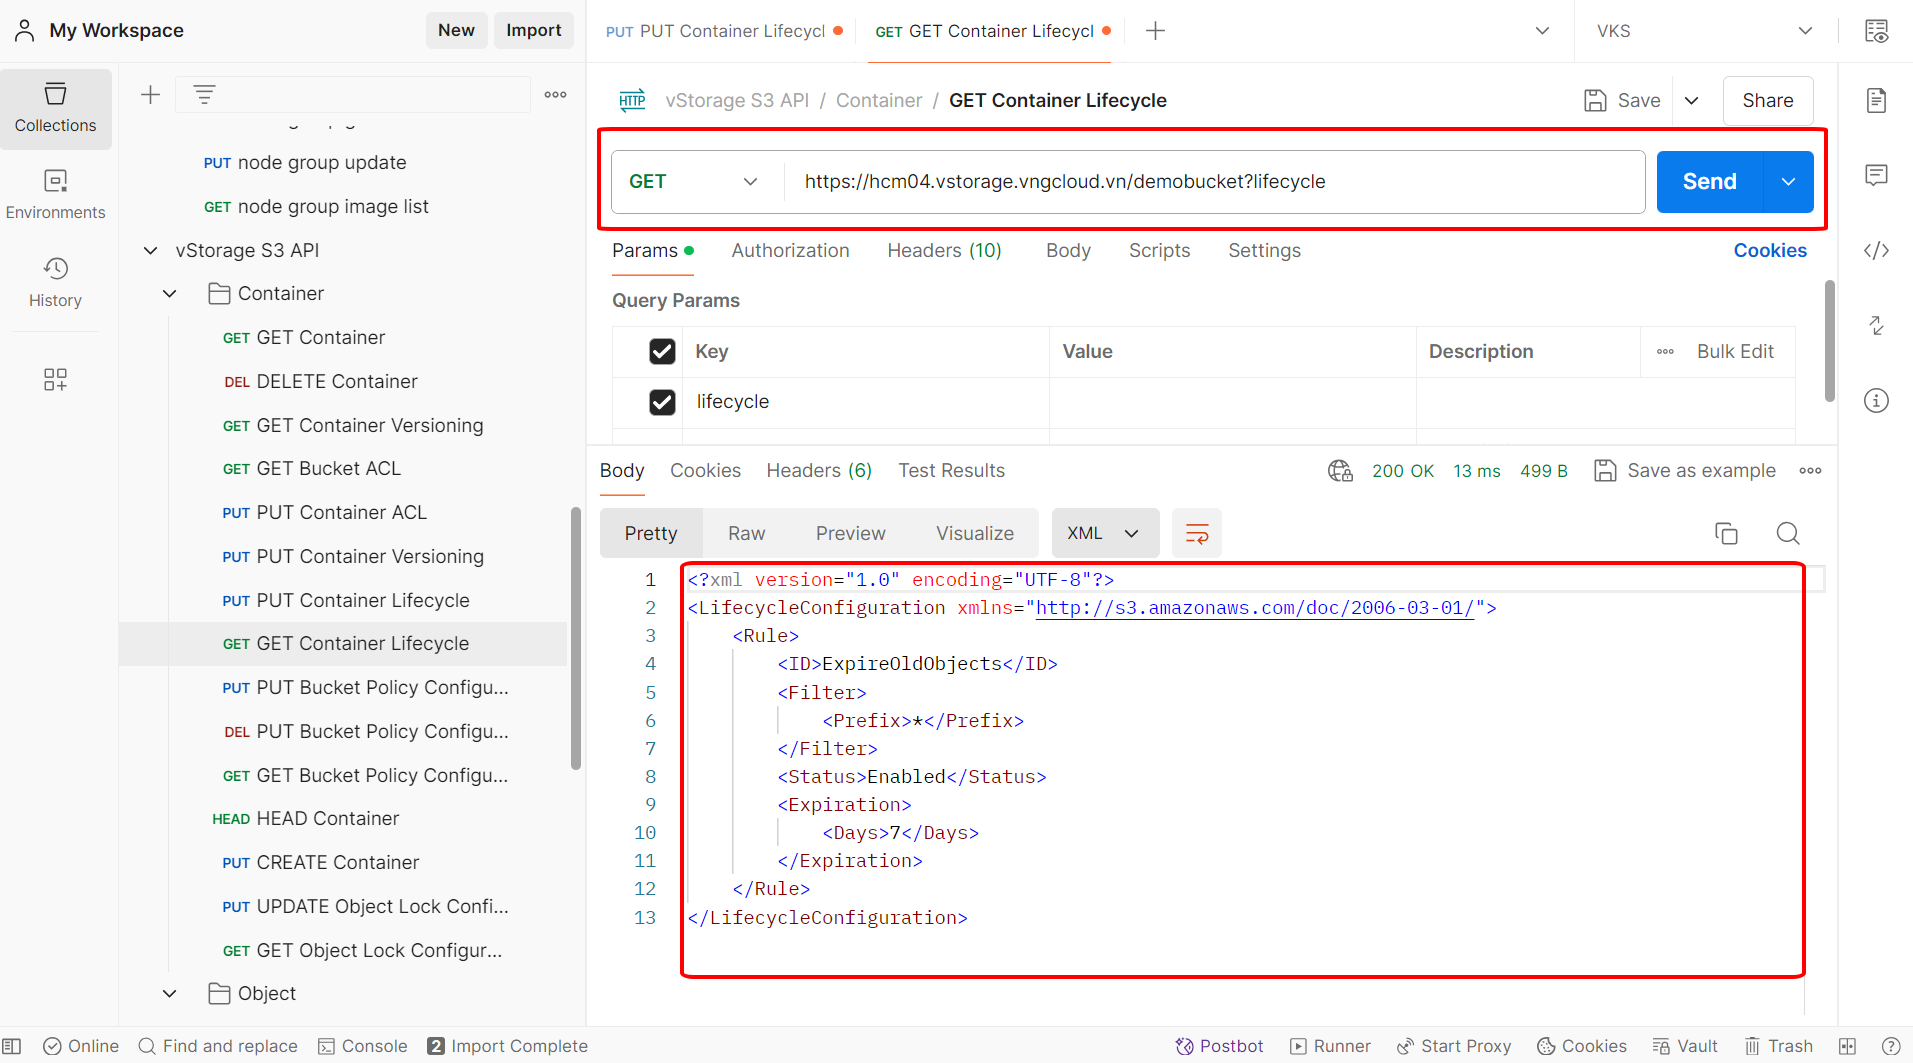Open the Collections sidebar panel
The height and width of the screenshot is (1063, 1913).
[55, 108]
